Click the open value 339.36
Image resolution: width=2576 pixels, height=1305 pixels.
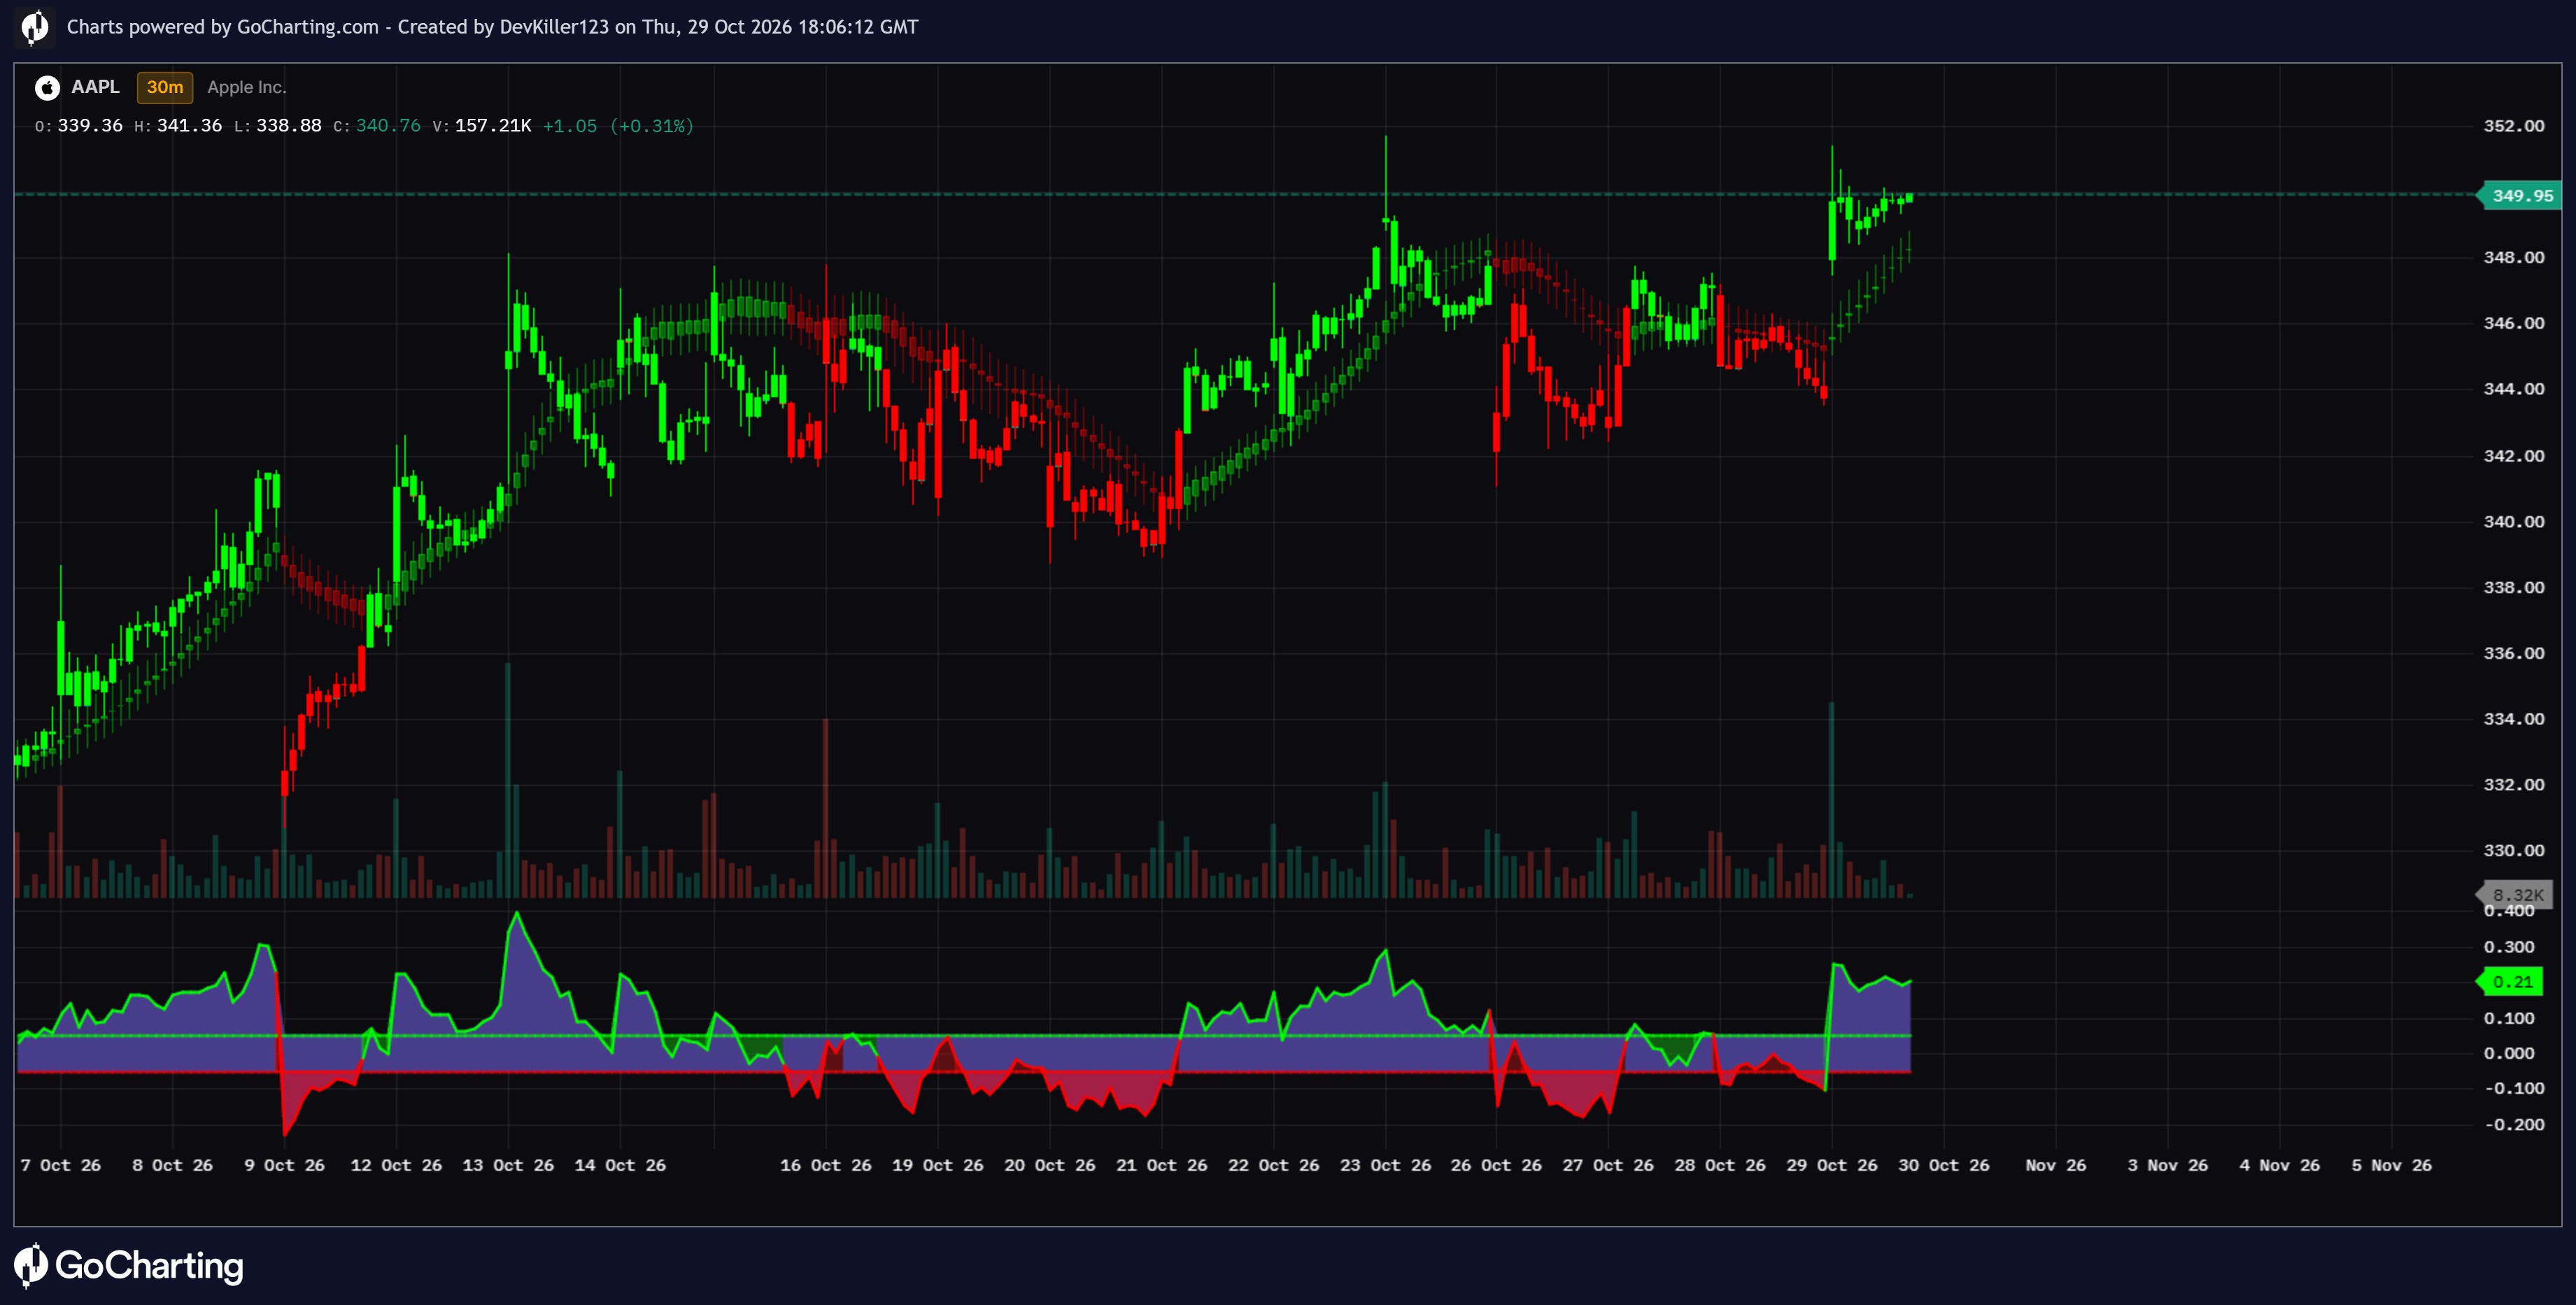point(90,126)
